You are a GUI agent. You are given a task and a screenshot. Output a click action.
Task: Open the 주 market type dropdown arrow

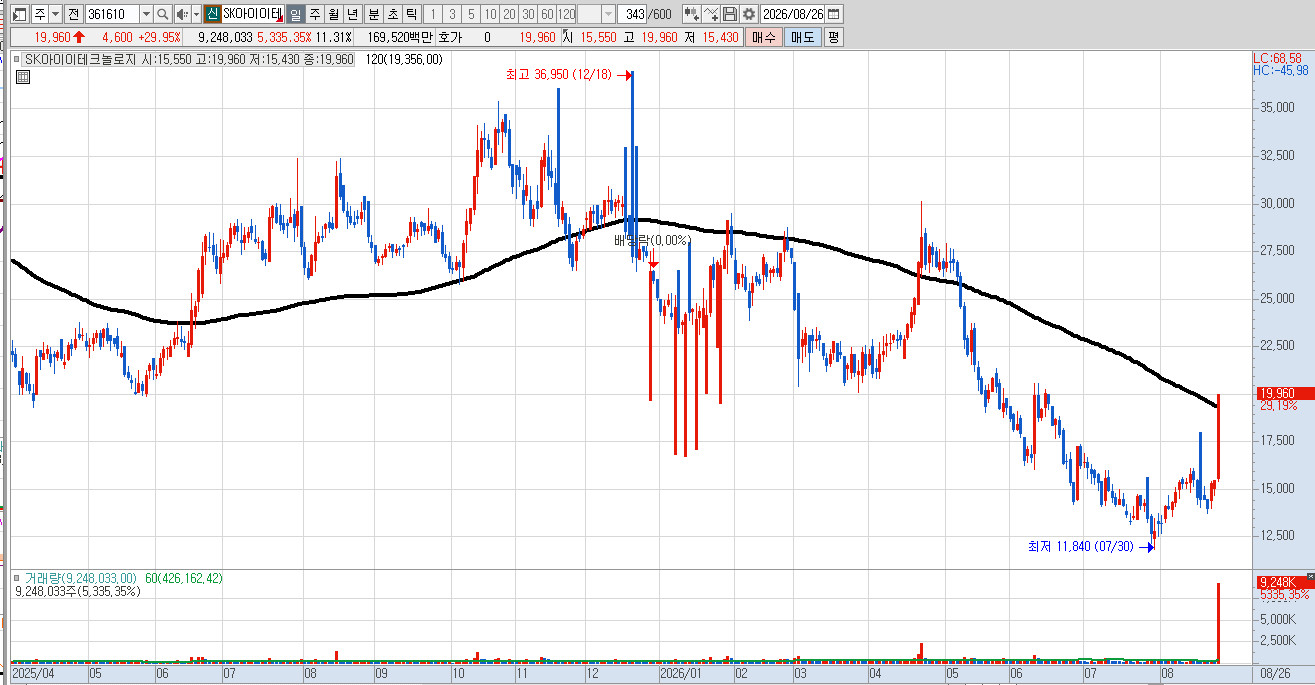tap(54, 14)
